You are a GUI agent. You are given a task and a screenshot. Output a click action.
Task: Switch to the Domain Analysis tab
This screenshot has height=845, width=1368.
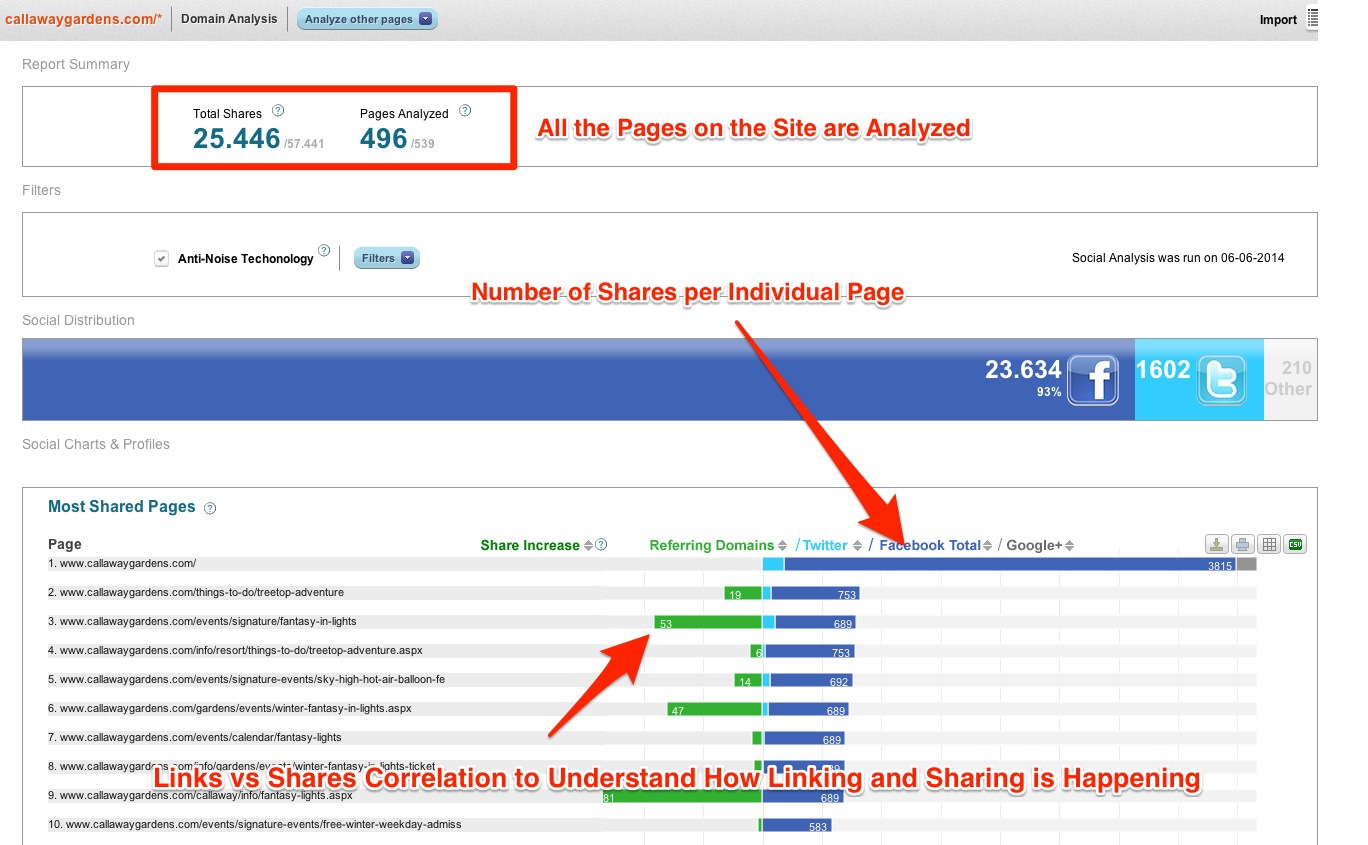tap(229, 18)
